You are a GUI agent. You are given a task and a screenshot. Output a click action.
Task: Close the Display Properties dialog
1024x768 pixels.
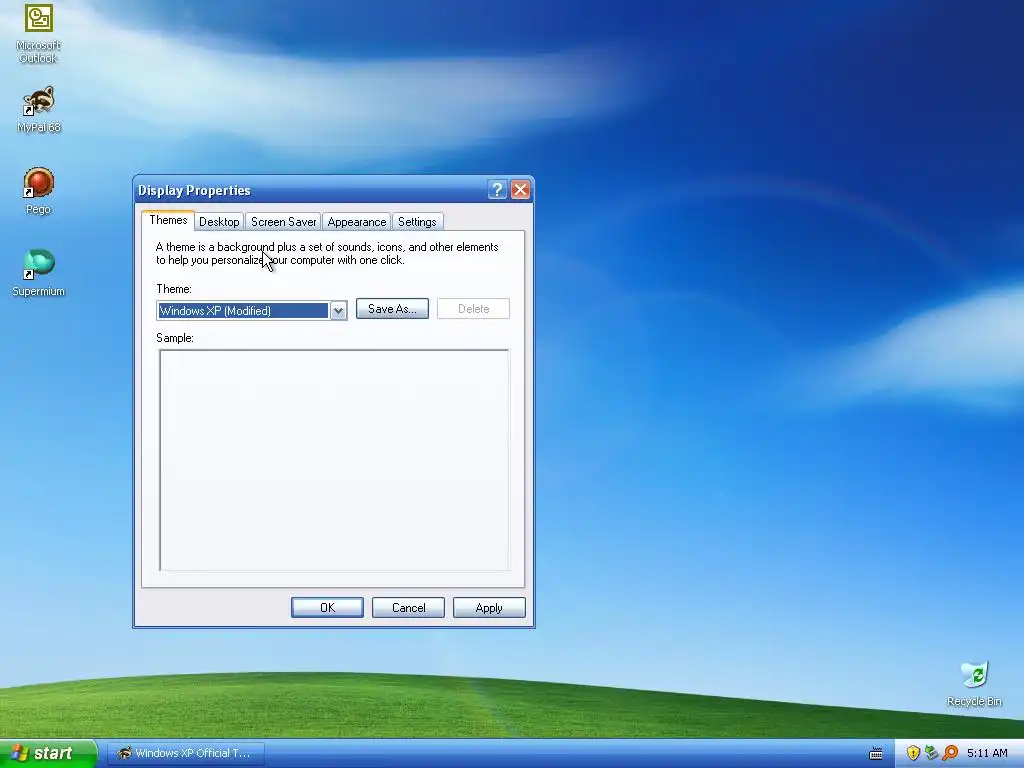click(520, 190)
